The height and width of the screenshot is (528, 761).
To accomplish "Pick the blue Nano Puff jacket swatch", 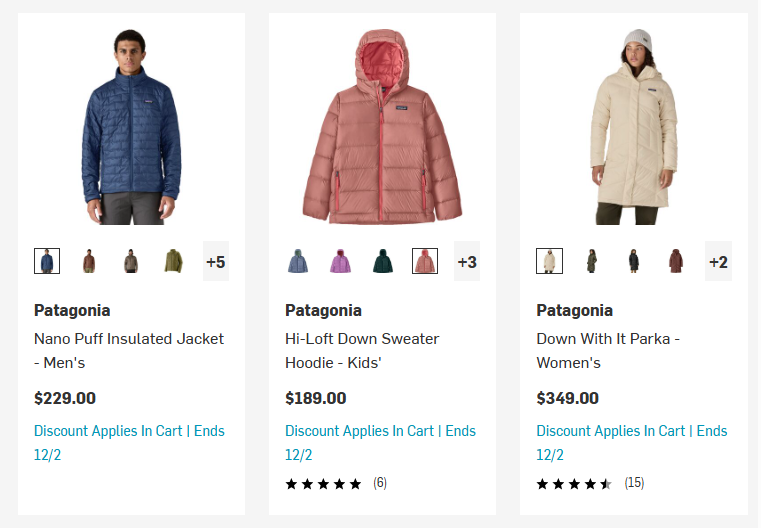I will pyautogui.click(x=47, y=262).
